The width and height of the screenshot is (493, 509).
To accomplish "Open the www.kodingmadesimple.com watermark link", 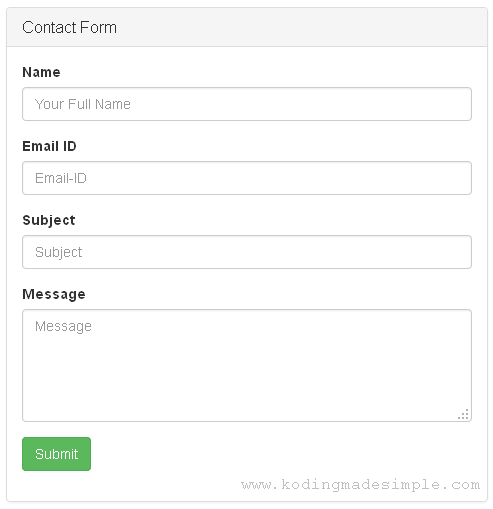I will [x=361, y=485].
